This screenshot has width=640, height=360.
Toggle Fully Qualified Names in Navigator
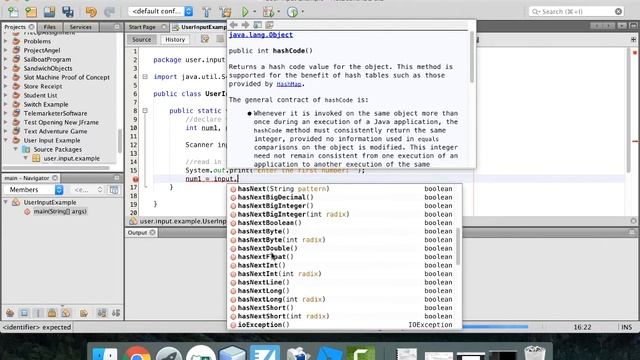pos(84,313)
